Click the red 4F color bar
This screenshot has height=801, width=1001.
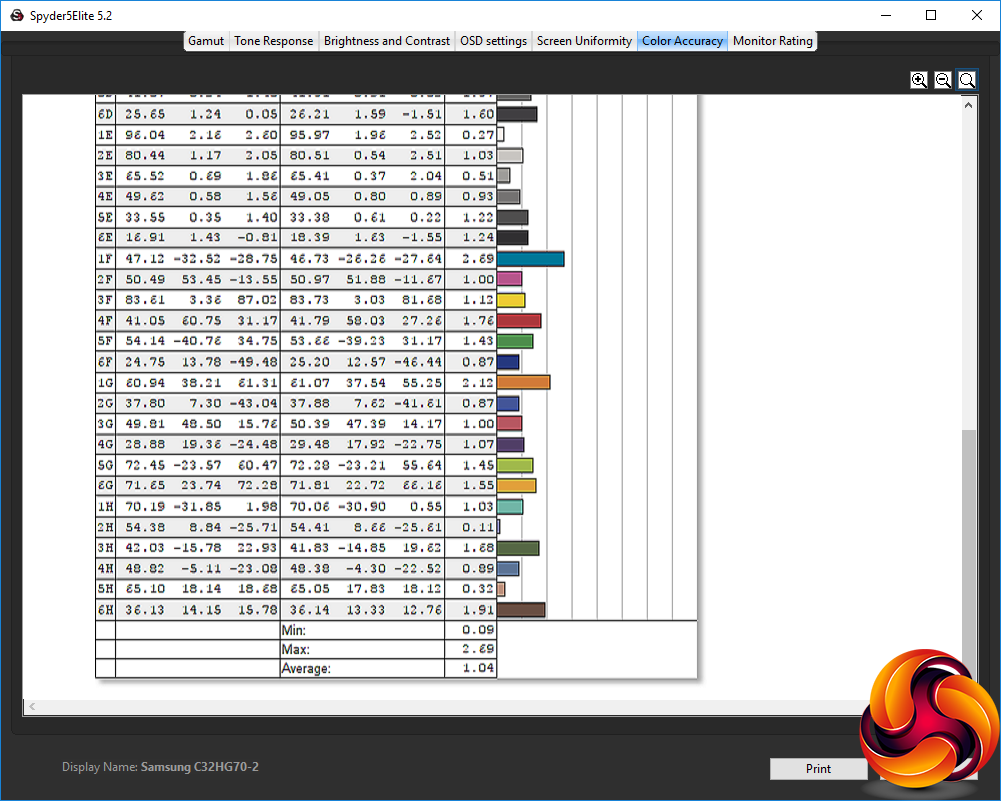click(519, 320)
